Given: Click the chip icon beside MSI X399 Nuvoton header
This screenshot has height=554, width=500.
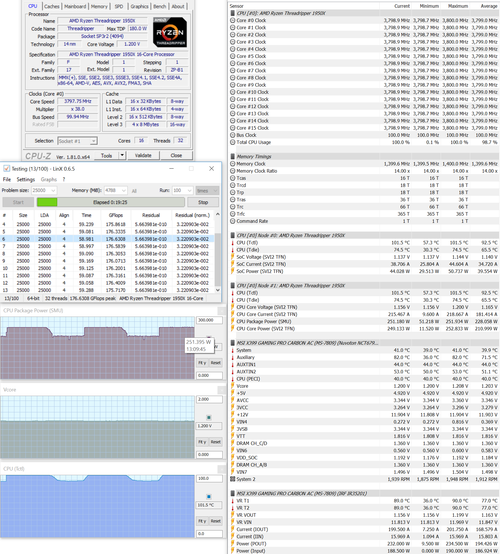Looking at the screenshot, I should tap(233, 343).
